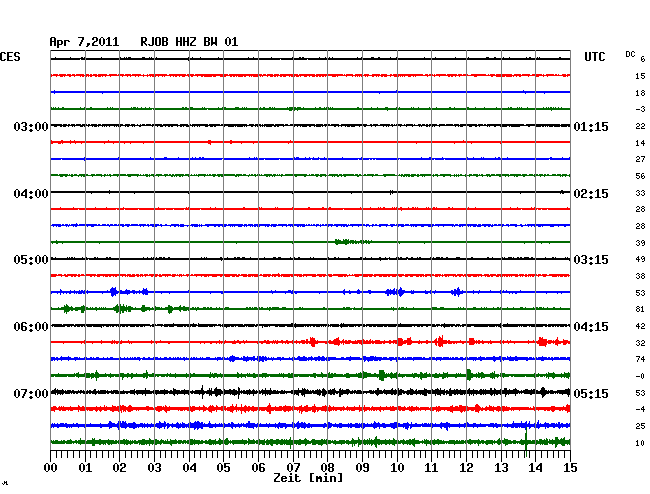This screenshot has height=494, width=650.
Task: Click minute tick label '00' on time axis
Action: (x=51, y=468)
